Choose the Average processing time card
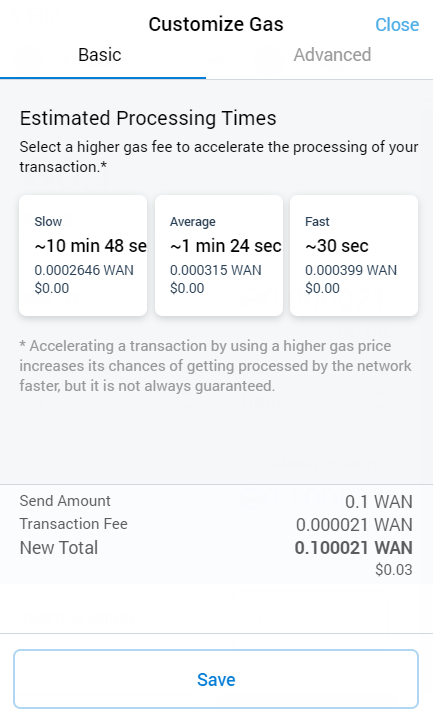Screen dimensions: 433x713 (x=219, y=255)
